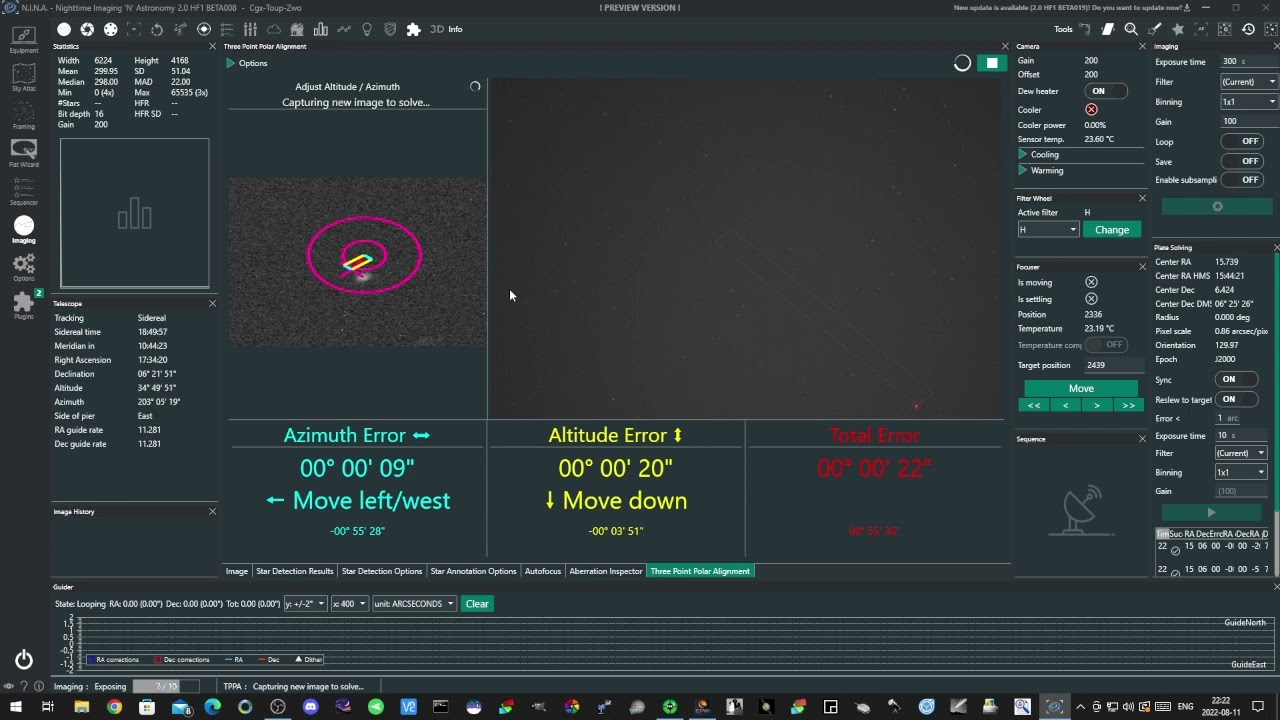Open the guider y-scale dropdown
1280x720 pixels.
(305, 604)
